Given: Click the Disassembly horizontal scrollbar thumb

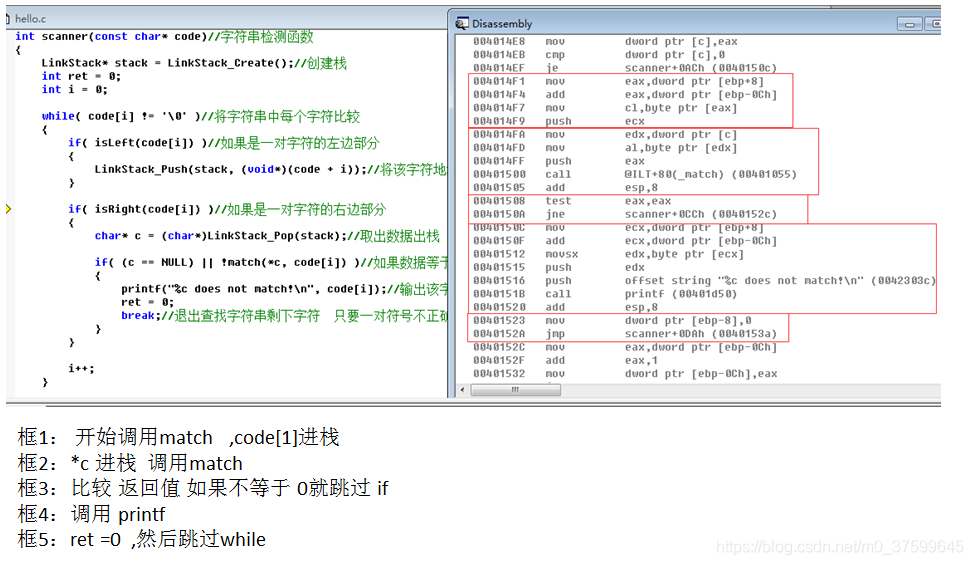Looking at the screenshot, I should (515, 390).
